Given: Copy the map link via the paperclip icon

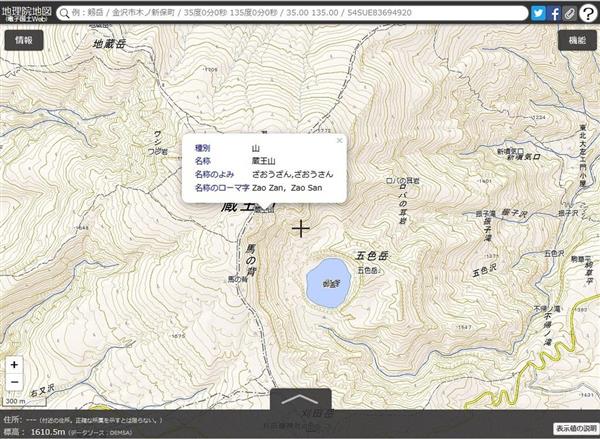Looking at the screenshot, I should [569, 13].
